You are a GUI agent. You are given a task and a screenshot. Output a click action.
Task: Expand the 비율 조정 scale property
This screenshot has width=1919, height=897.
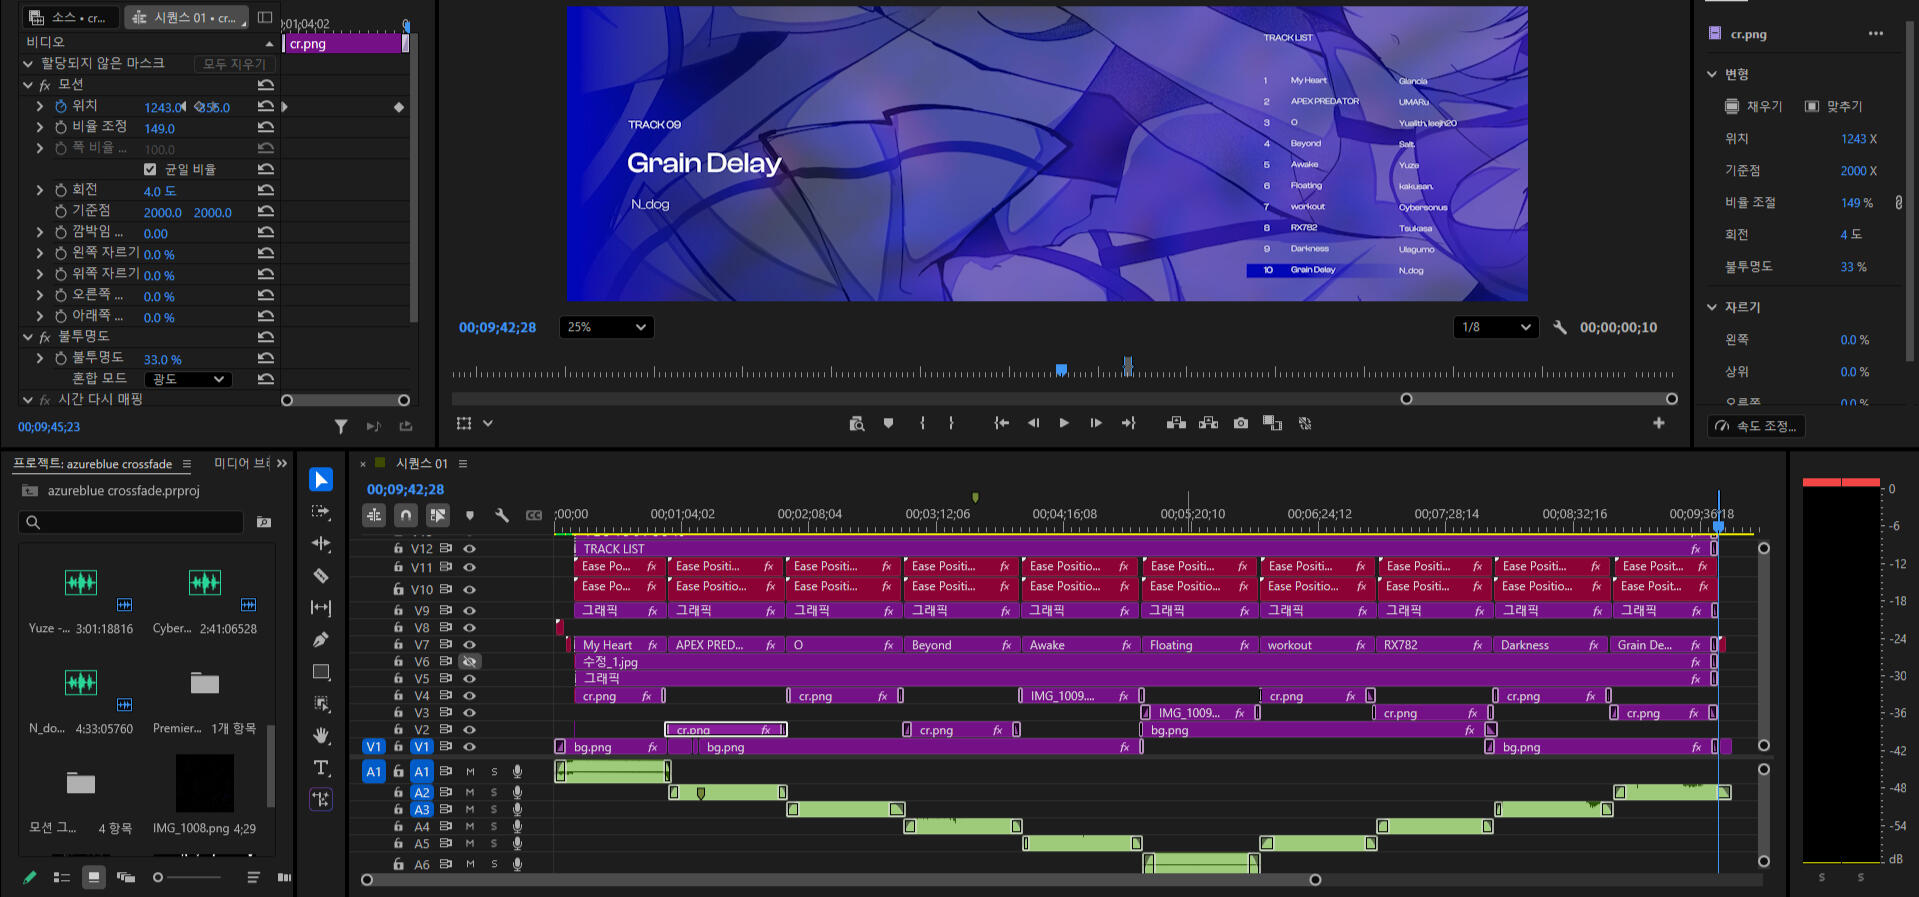(40, 127)
